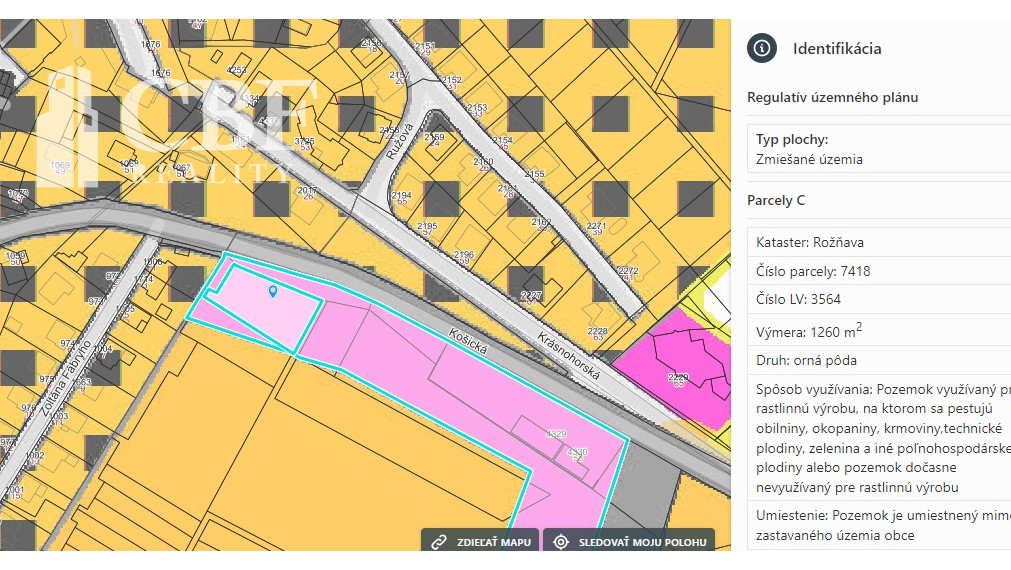The width and height of the screenshot is (1011, 570).
Task: Click parcel 4329 in the pink area
Action: point(556,434)
